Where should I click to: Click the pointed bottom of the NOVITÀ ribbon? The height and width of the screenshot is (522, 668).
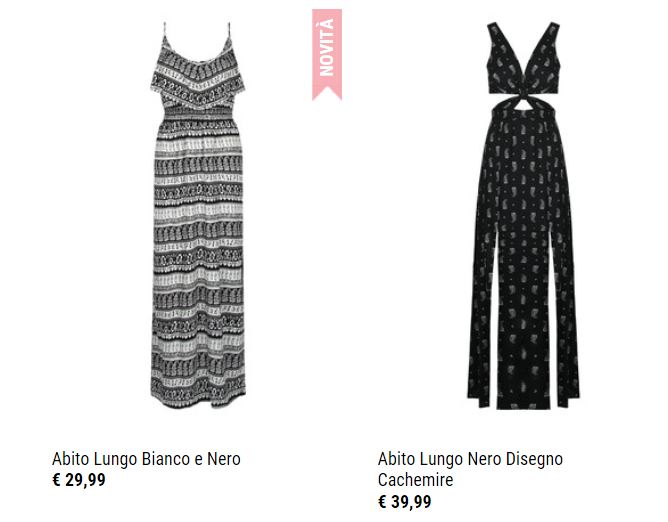coord(327,95)
